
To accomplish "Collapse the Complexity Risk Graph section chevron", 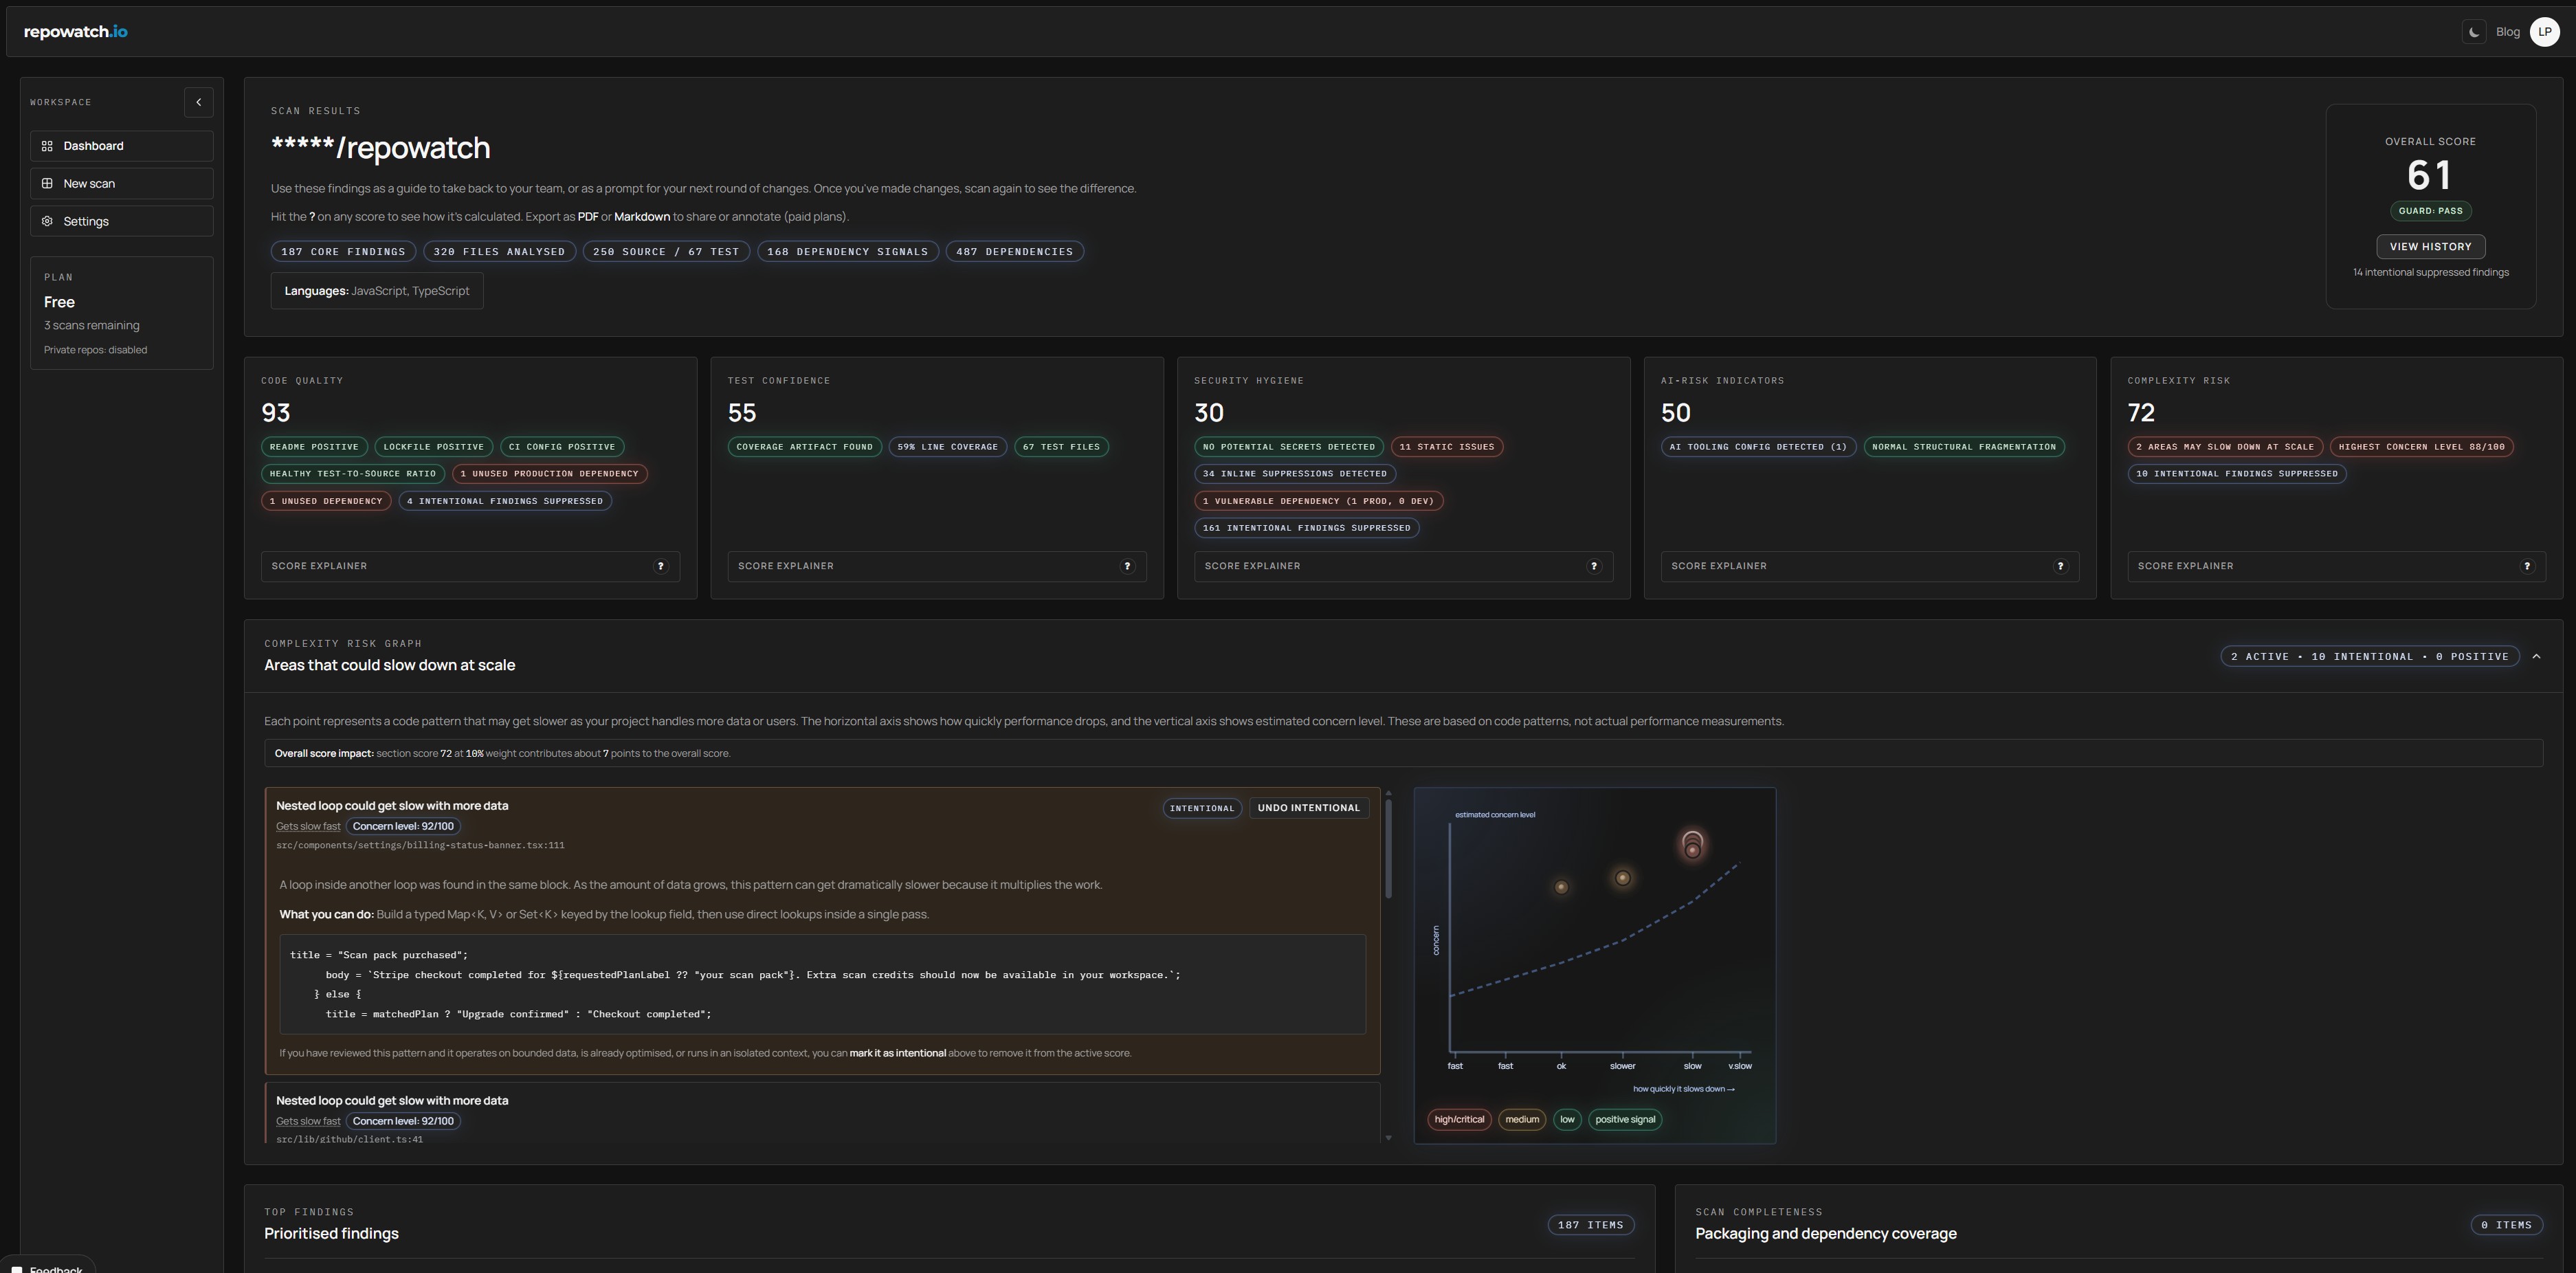I will click(x=2536, y=657).
